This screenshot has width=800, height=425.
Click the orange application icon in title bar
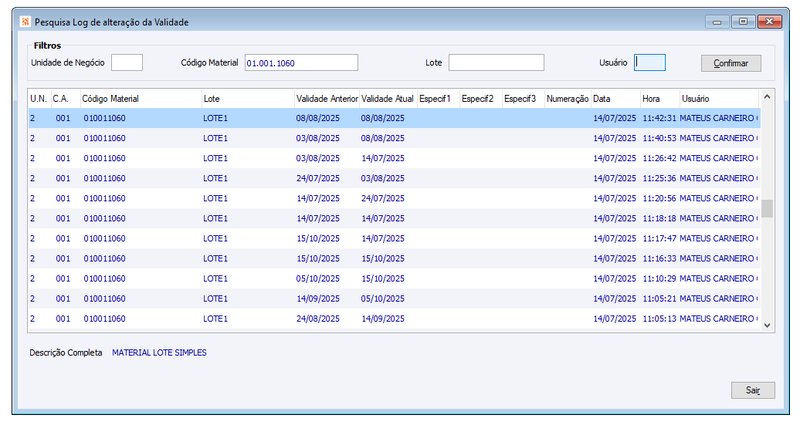tap(25, 22)
